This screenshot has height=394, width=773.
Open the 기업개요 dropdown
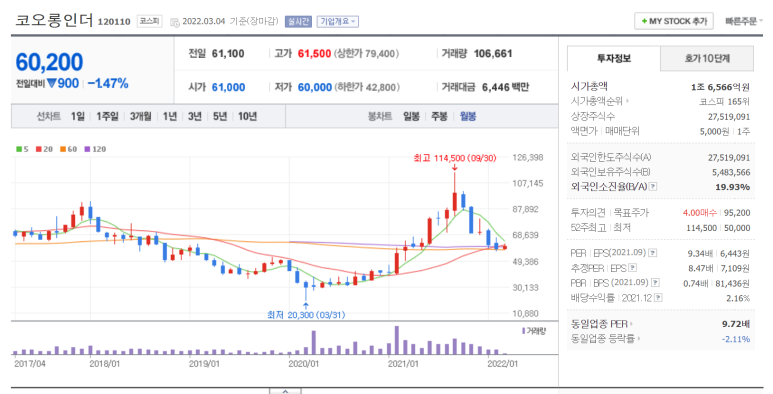click(x=338, y=22)
